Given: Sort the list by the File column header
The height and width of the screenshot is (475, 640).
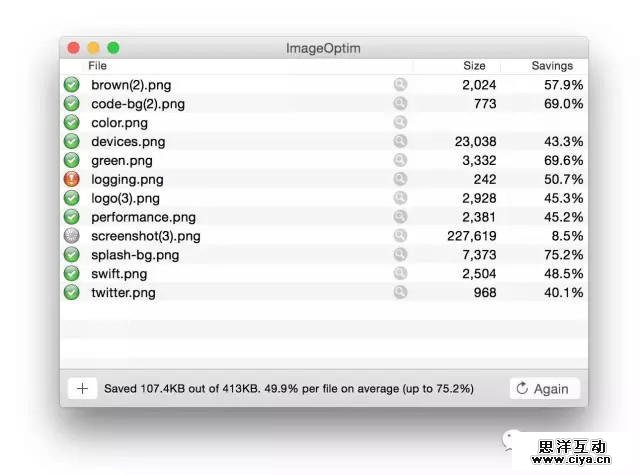Looking at the screenshot, I should [x=97, y=66].
